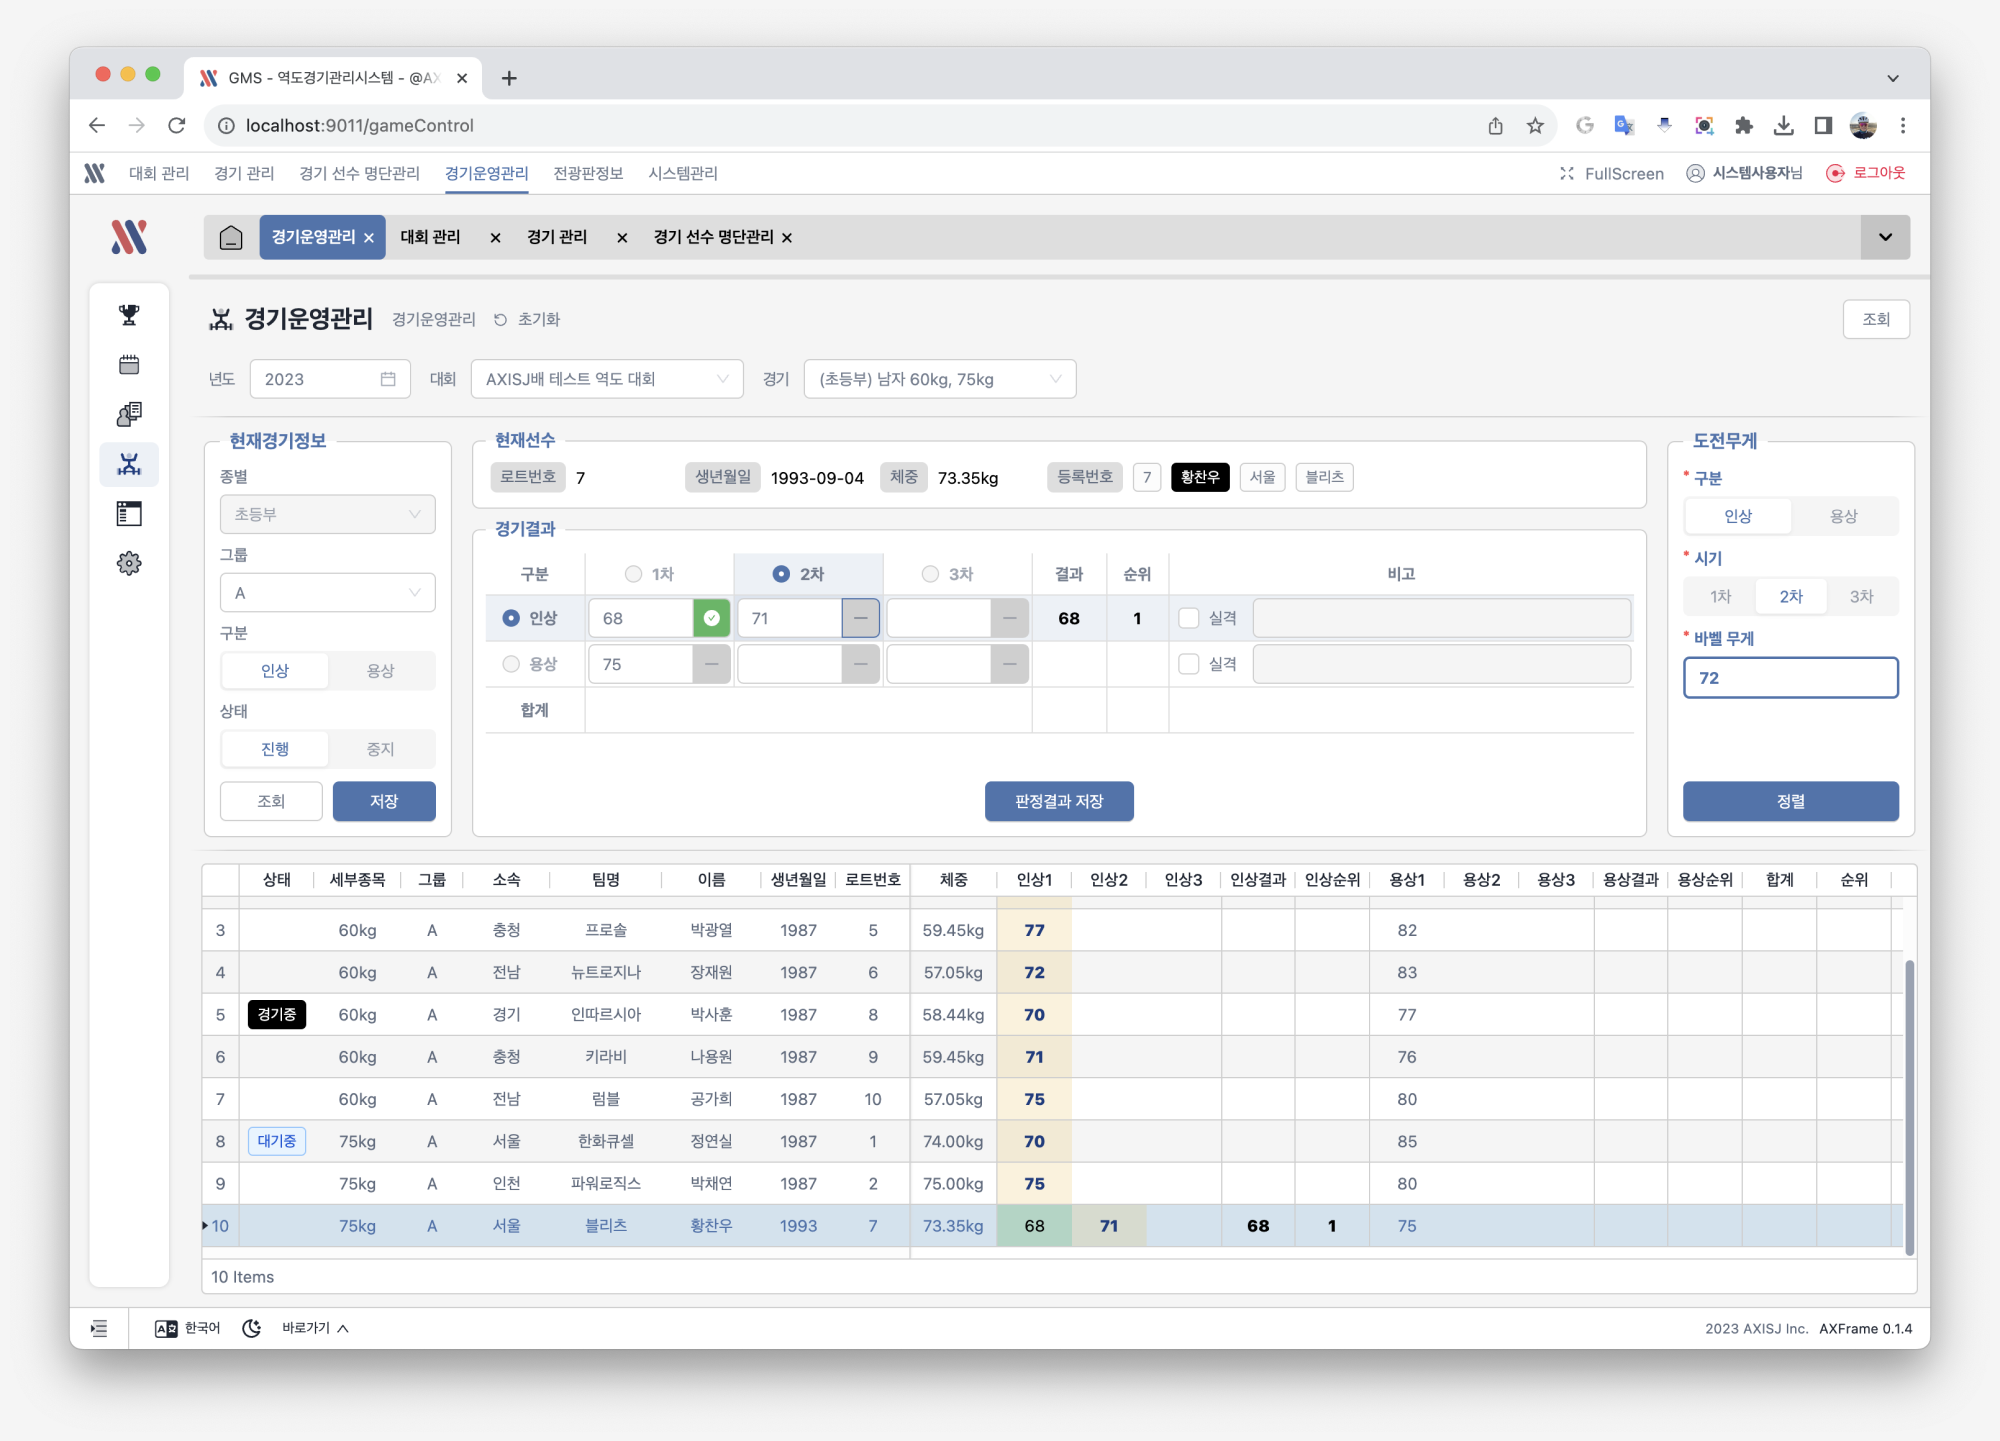Screen dimensions: 2000x1441
Task: Check the 실격 box in 인상 row
Action: click(1189, 618)
